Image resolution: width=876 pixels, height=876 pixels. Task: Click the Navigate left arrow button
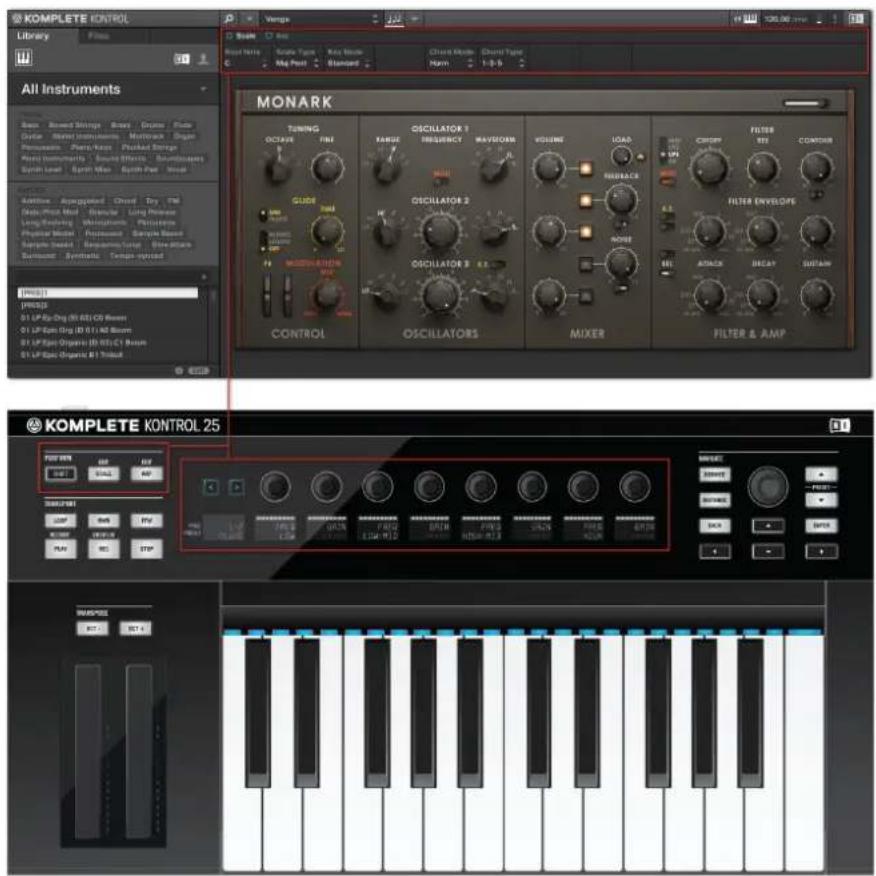click(x=715, y=551)
